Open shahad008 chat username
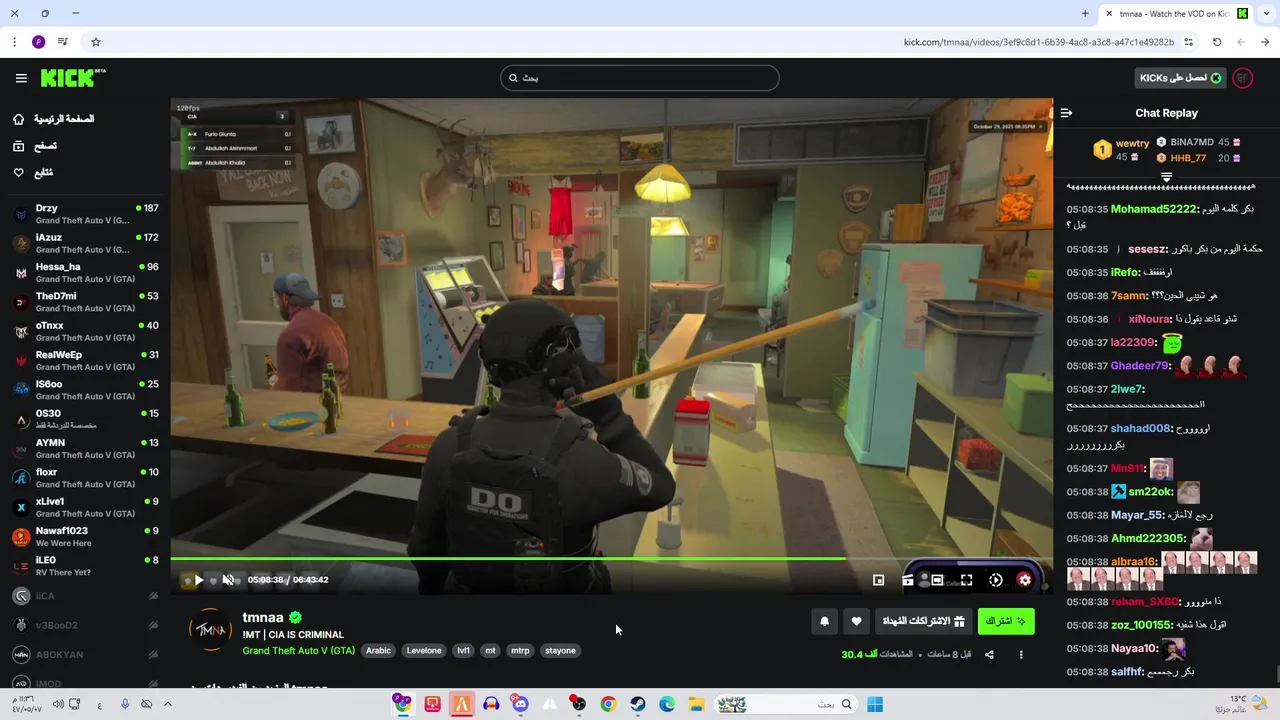Screen dimensions: 1280x720 pos(1140,429)
